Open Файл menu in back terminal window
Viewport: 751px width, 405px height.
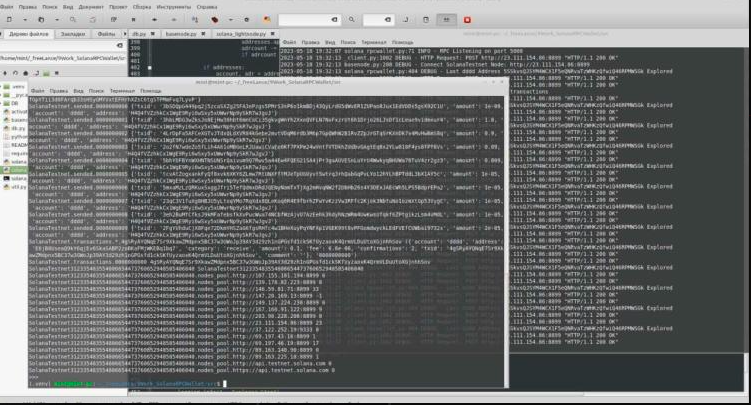point(289,42)
